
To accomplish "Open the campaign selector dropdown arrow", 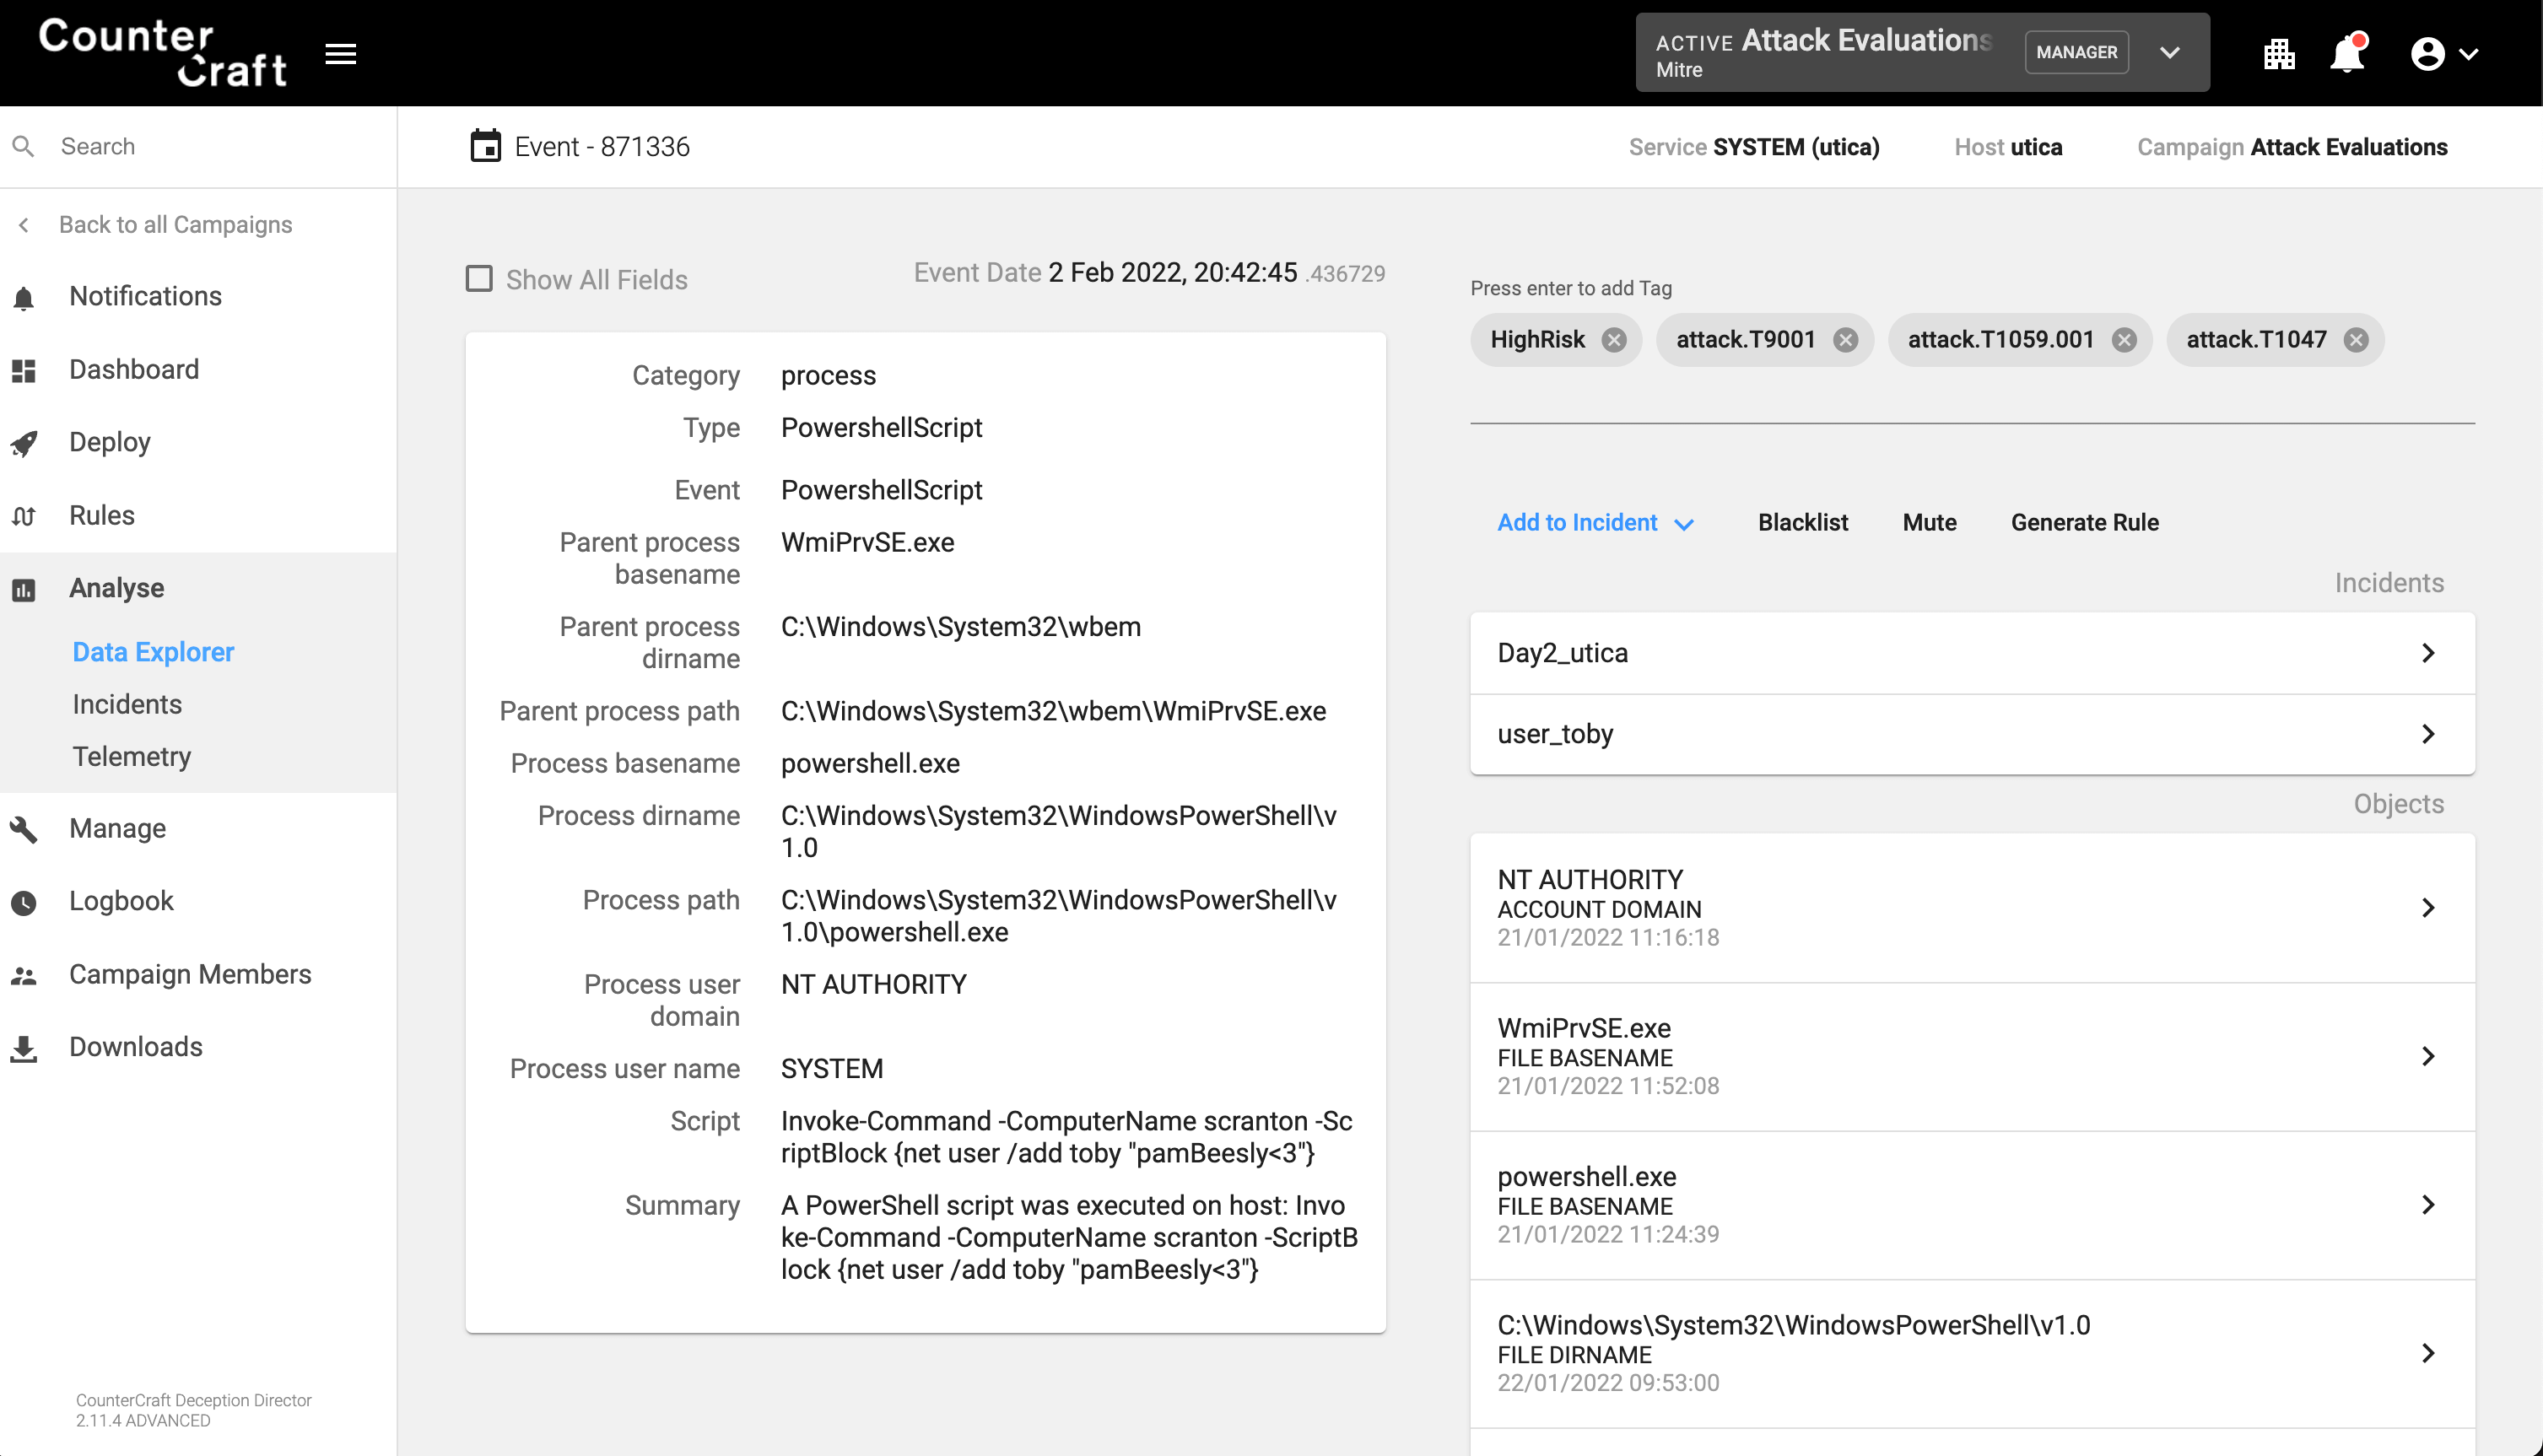I will pyautogui.click(x=2169, y=53).
